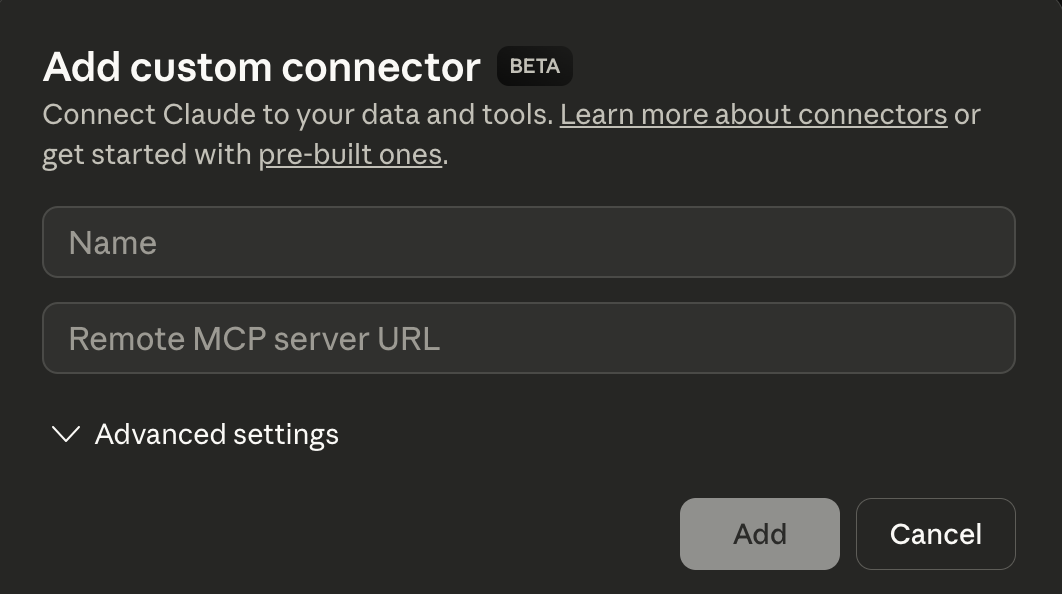Viewport: 1062px width, 594px height.
Task: Click the BETA badge
Action: (534, 67)
